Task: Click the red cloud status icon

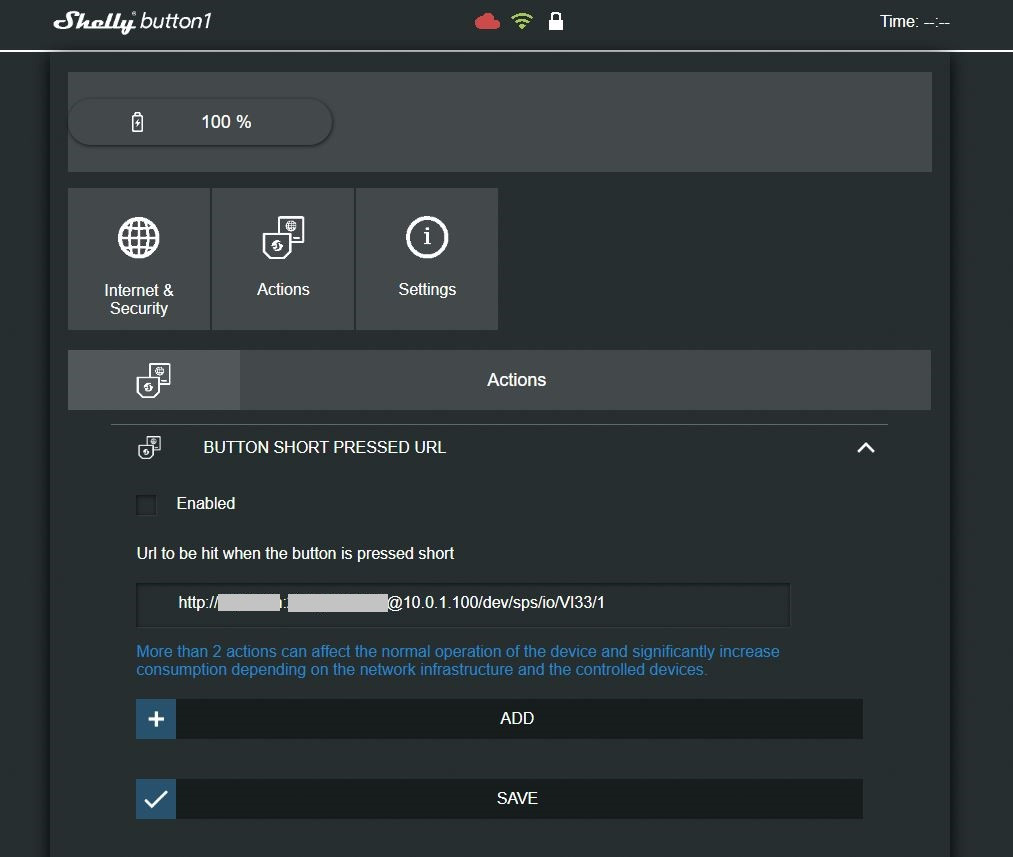Action: click(487, 21)
